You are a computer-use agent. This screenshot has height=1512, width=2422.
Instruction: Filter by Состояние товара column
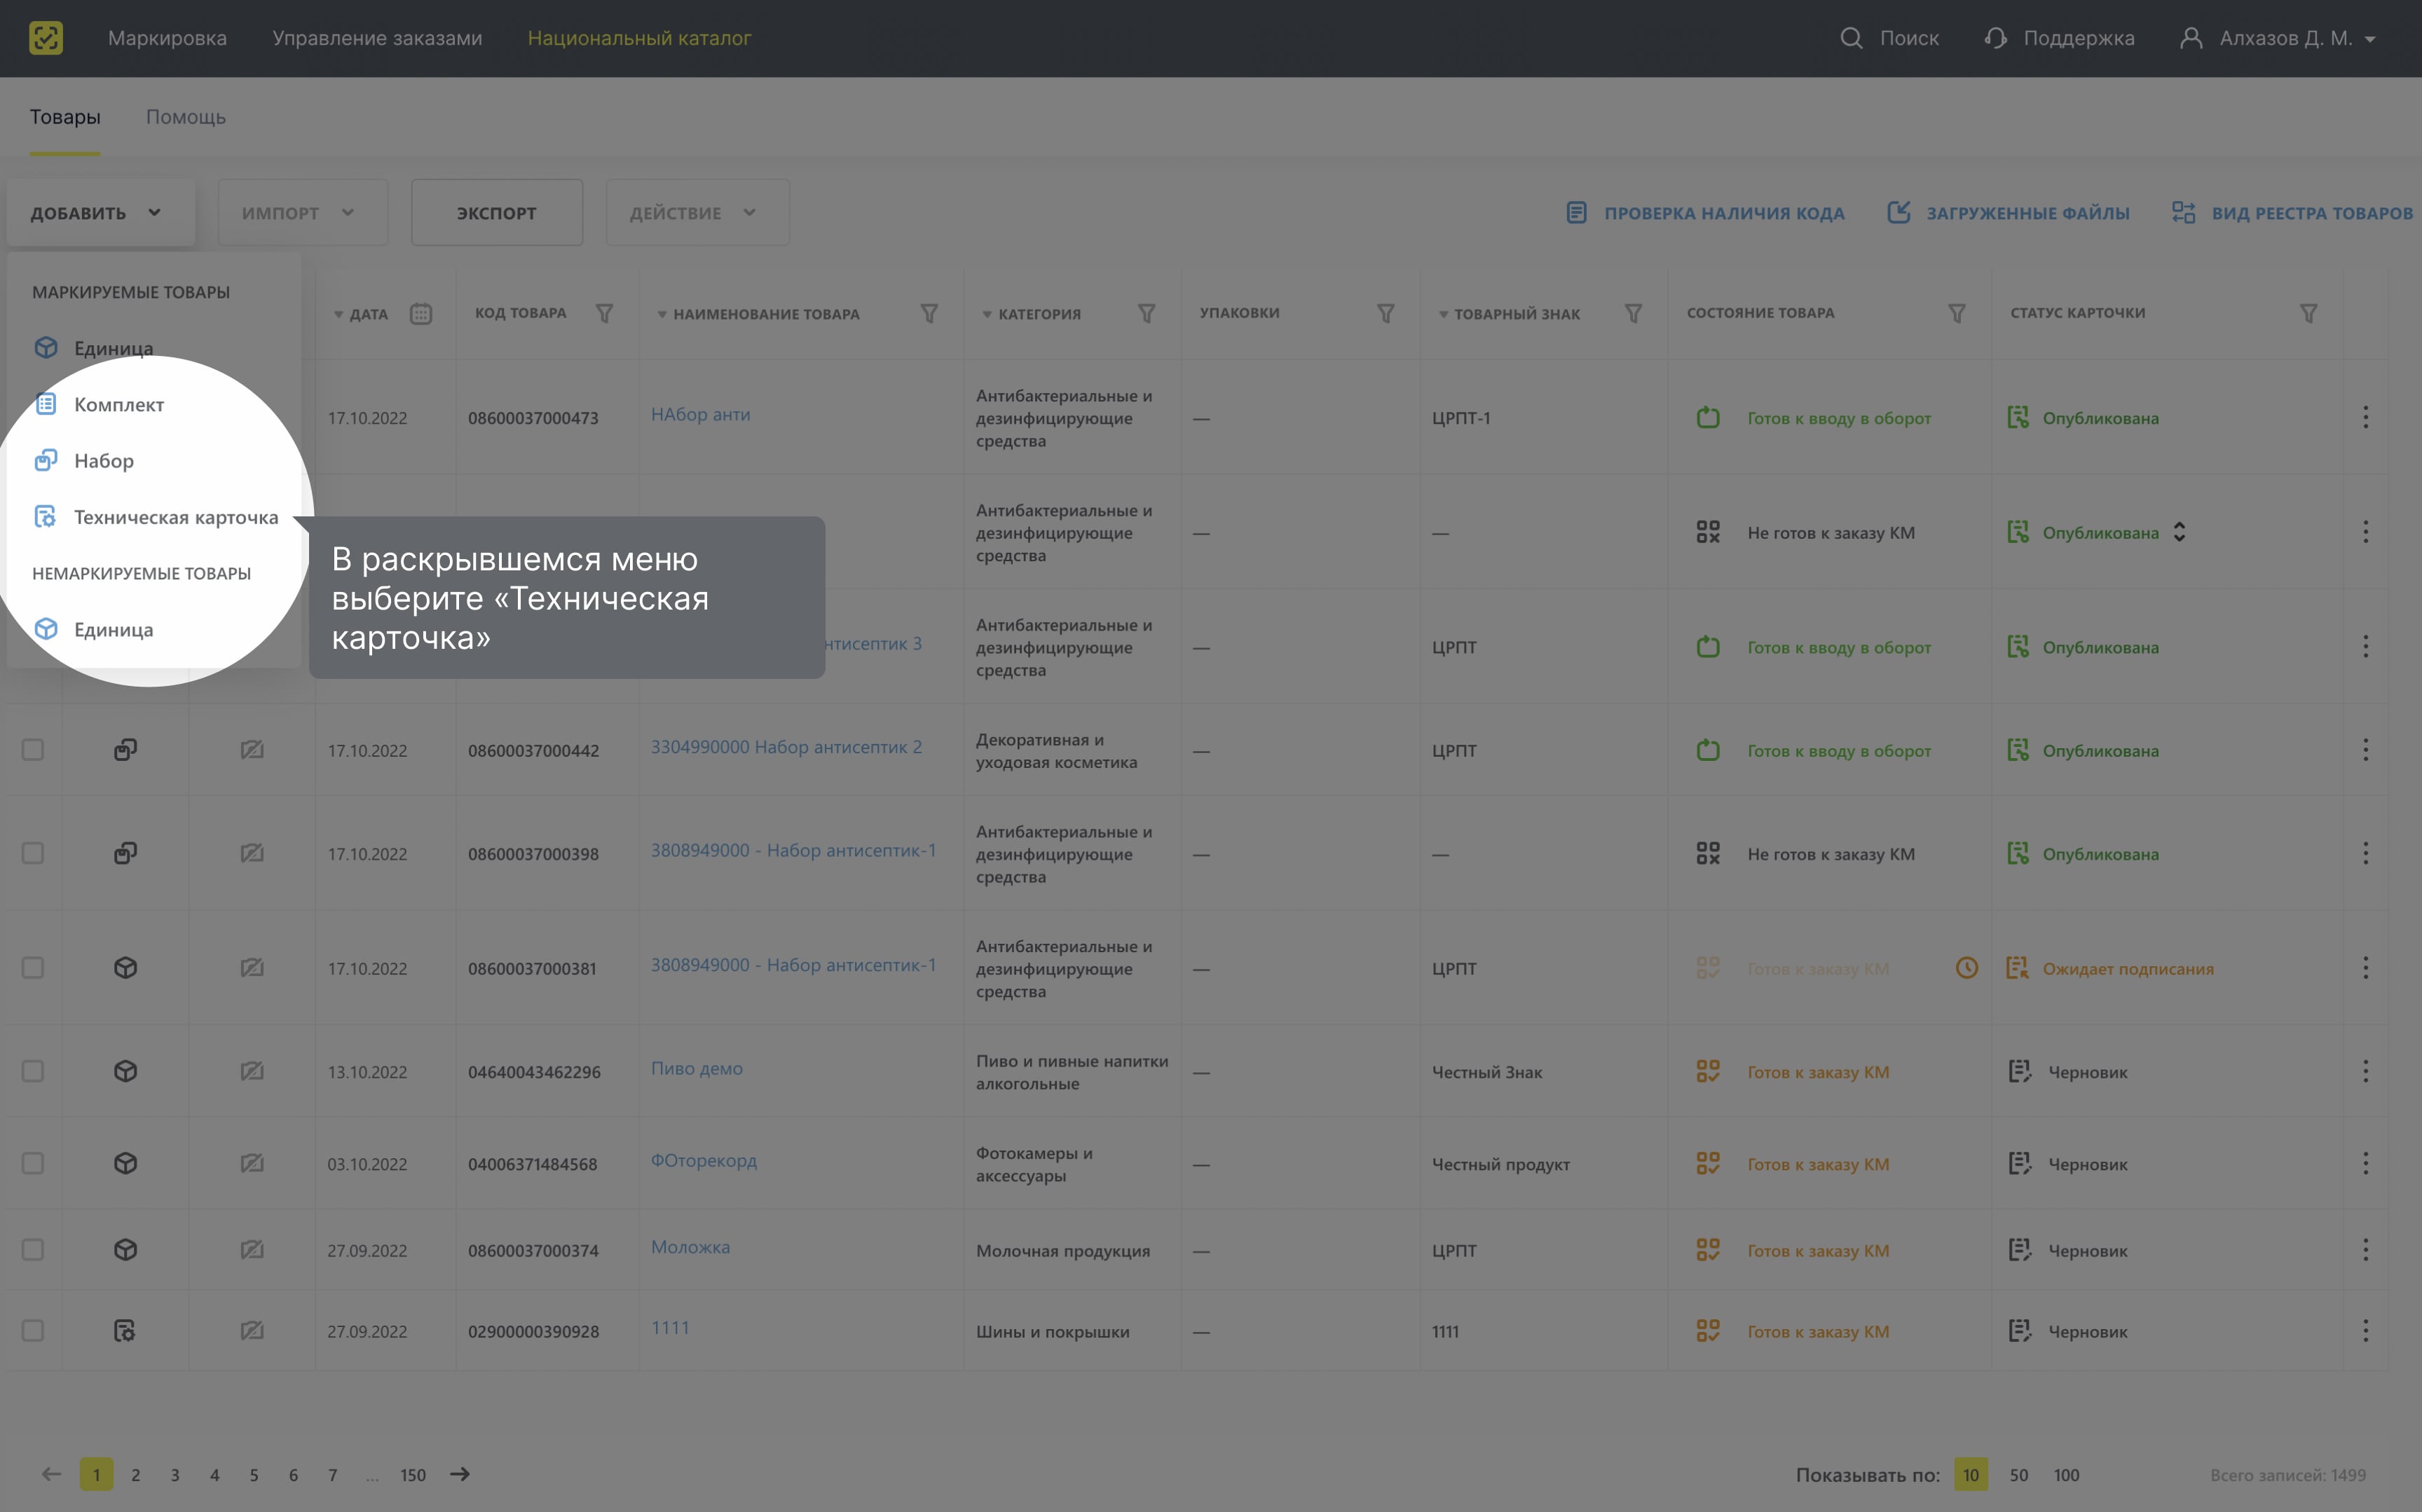click(x=1957, y=314)
